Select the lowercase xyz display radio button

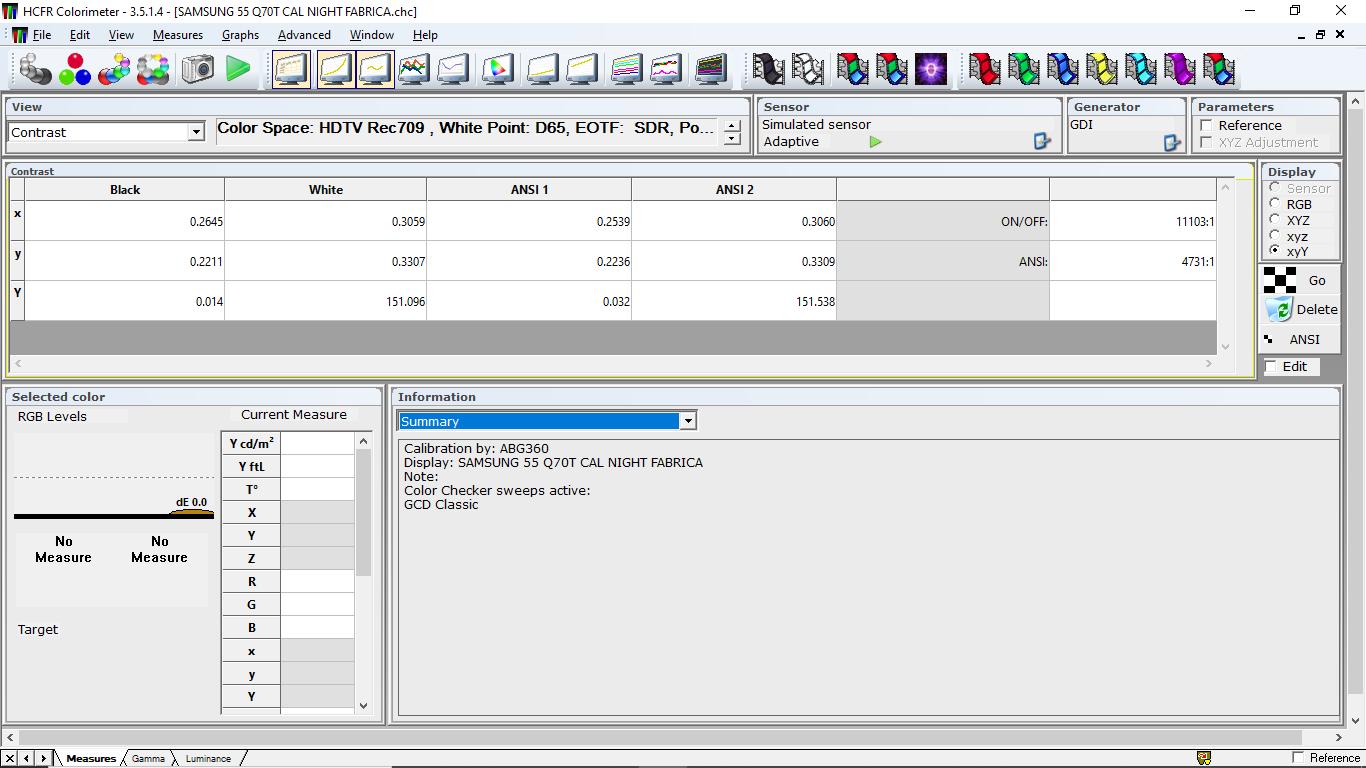coord(1274,236)
